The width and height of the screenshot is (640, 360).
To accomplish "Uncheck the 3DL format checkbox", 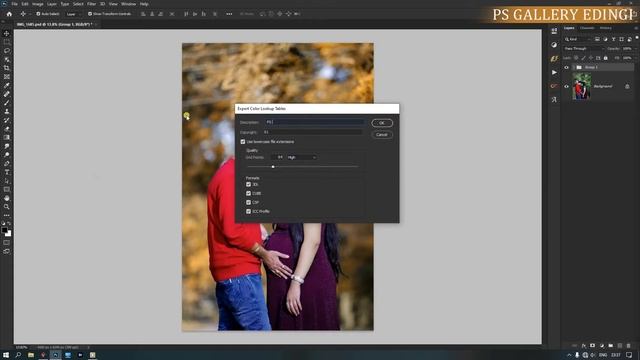I will click(x=249, y=184).
